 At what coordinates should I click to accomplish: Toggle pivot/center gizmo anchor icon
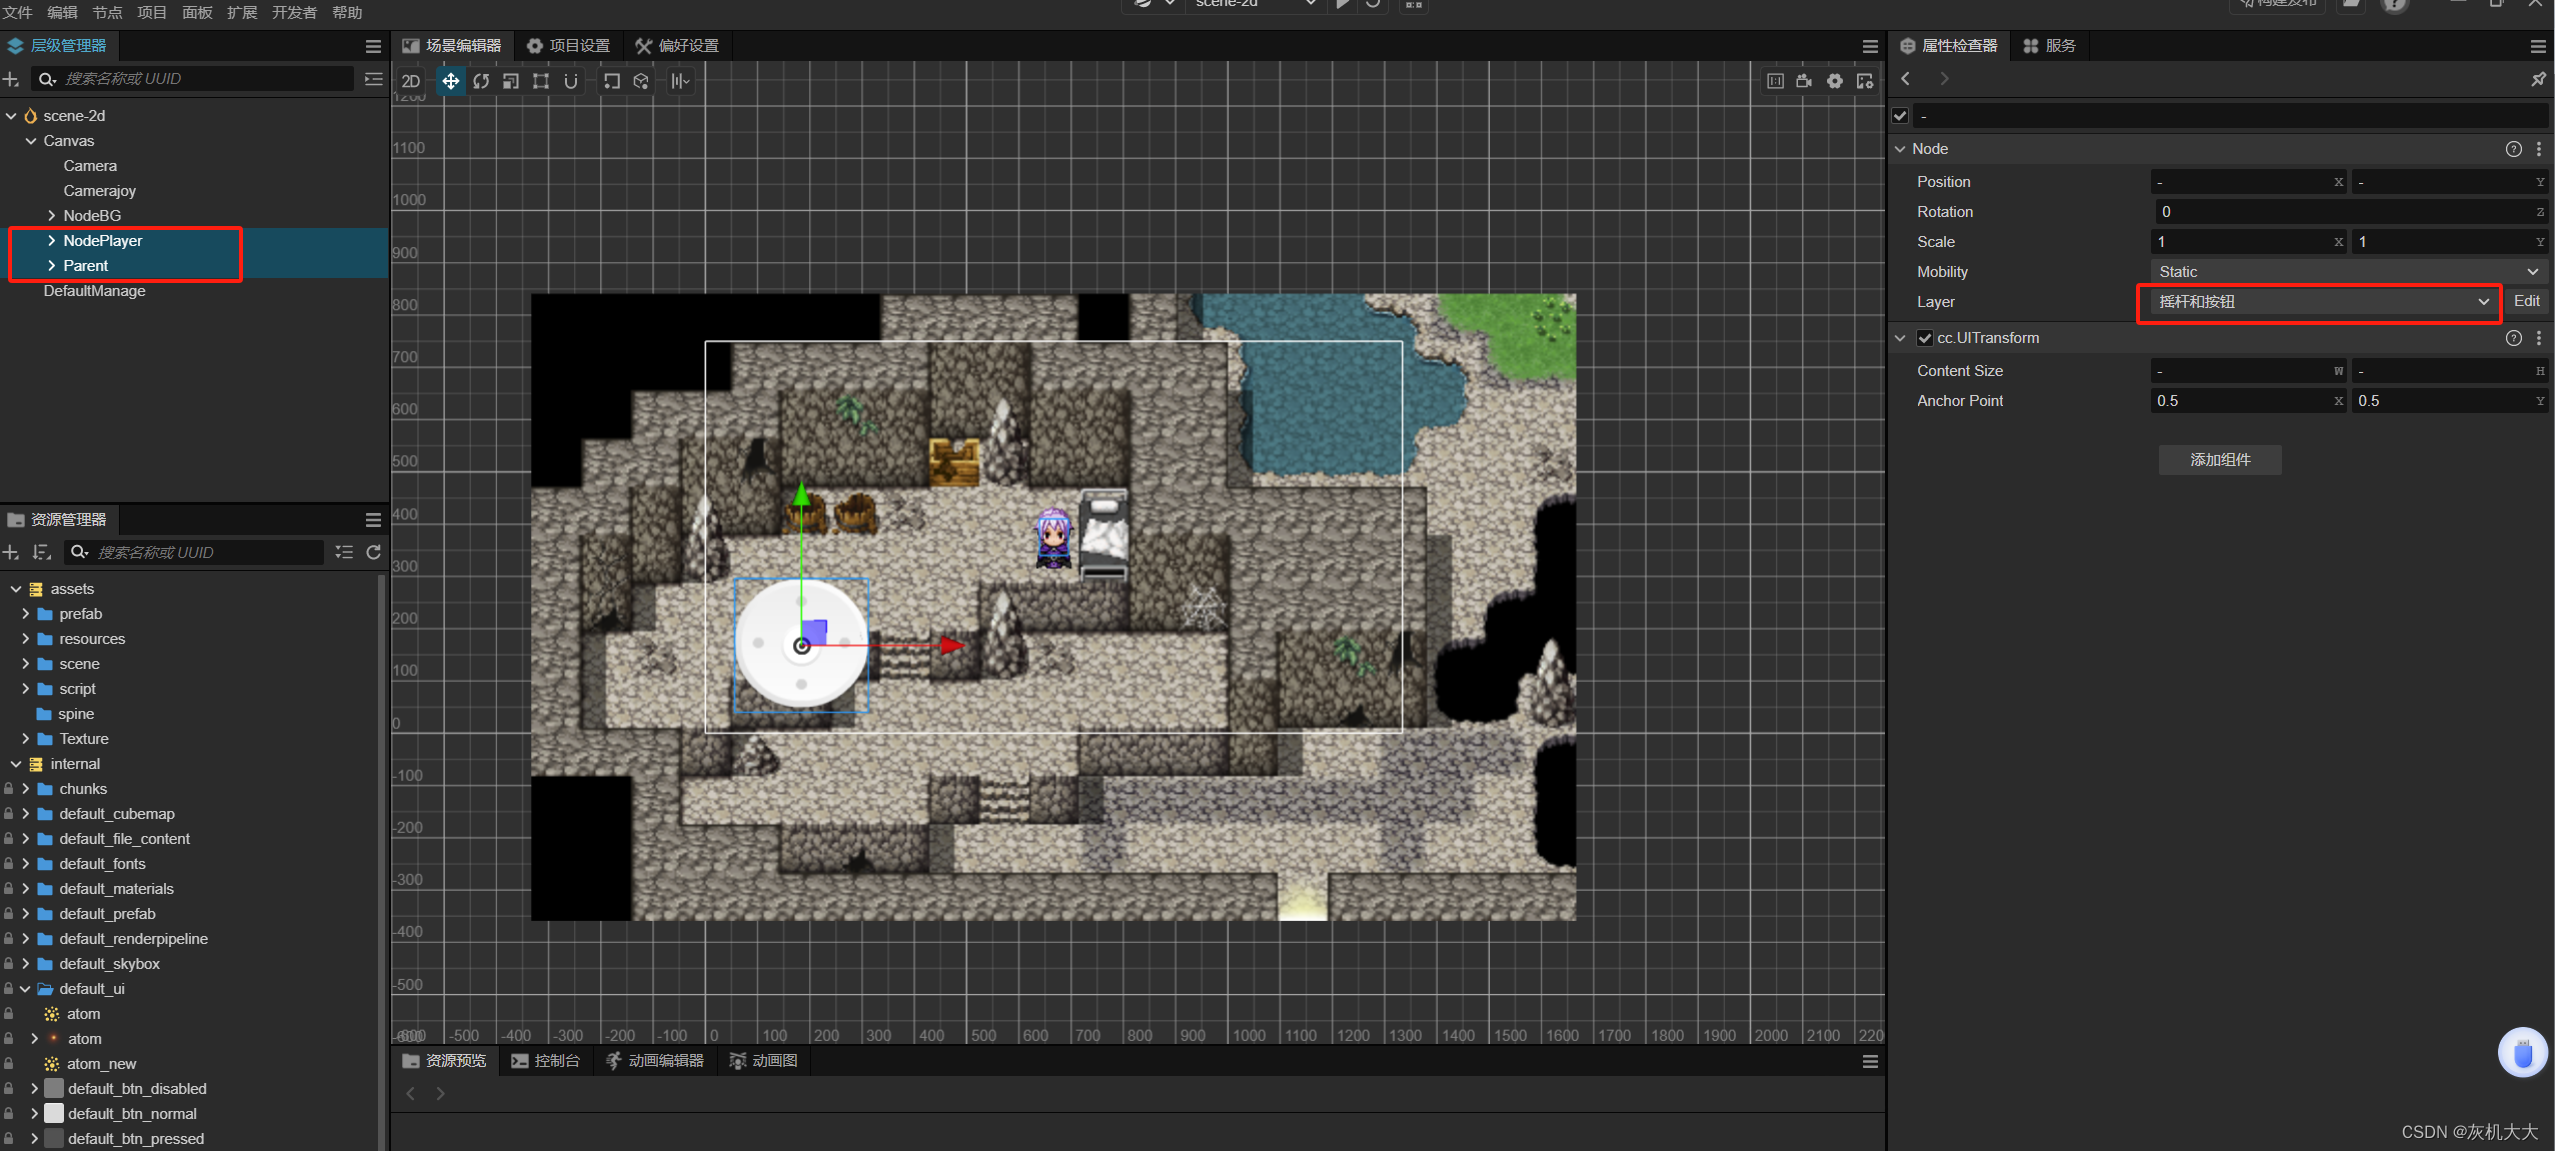click(x=612, y=81)
